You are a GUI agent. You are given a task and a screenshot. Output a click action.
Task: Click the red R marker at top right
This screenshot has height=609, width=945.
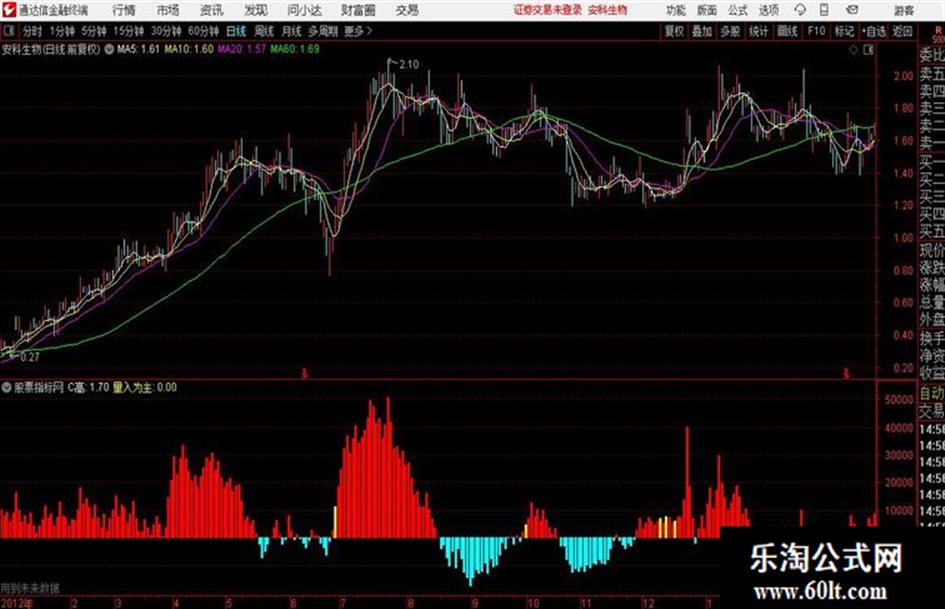(937, 31)
